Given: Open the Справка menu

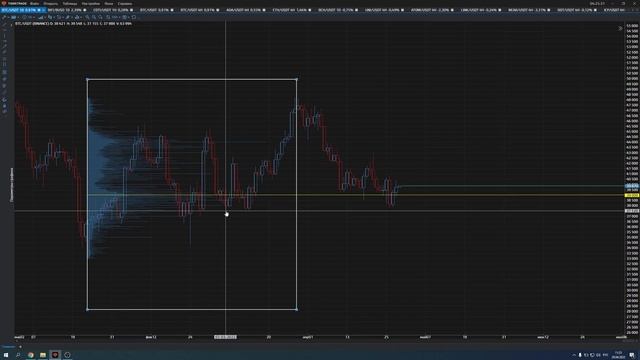Looking at the screenshot, I should click(125, 4).
